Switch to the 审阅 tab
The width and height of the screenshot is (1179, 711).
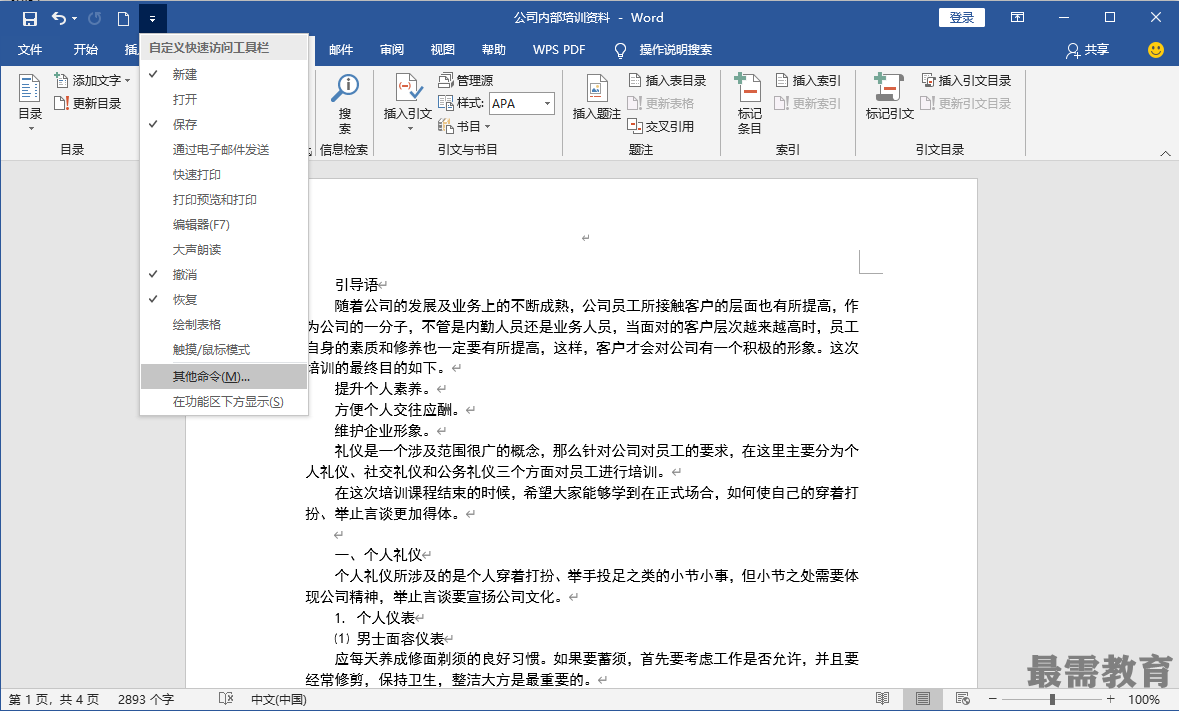point(392,50)
